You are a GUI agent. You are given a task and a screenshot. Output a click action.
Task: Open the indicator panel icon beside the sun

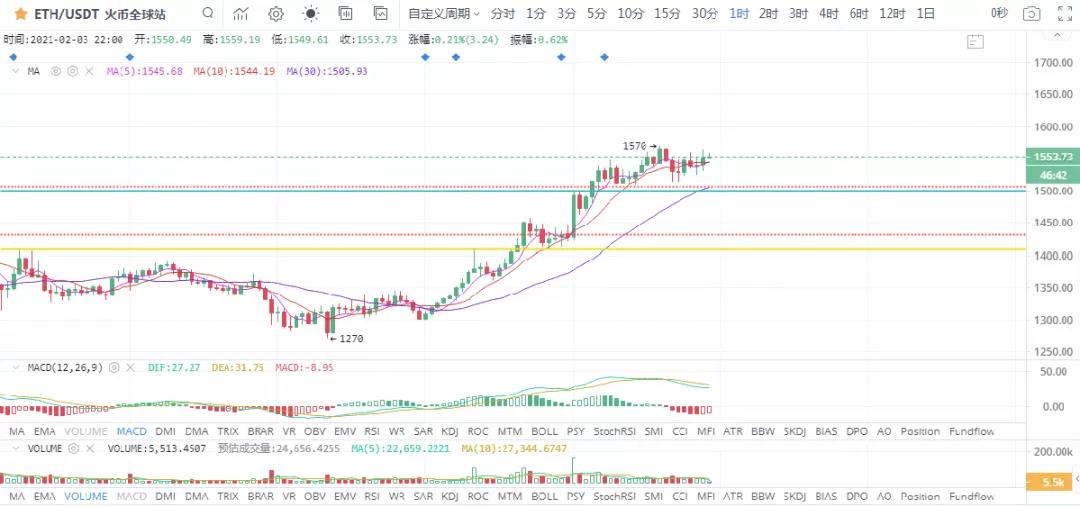pyautogui.click(x=346, y=12)
